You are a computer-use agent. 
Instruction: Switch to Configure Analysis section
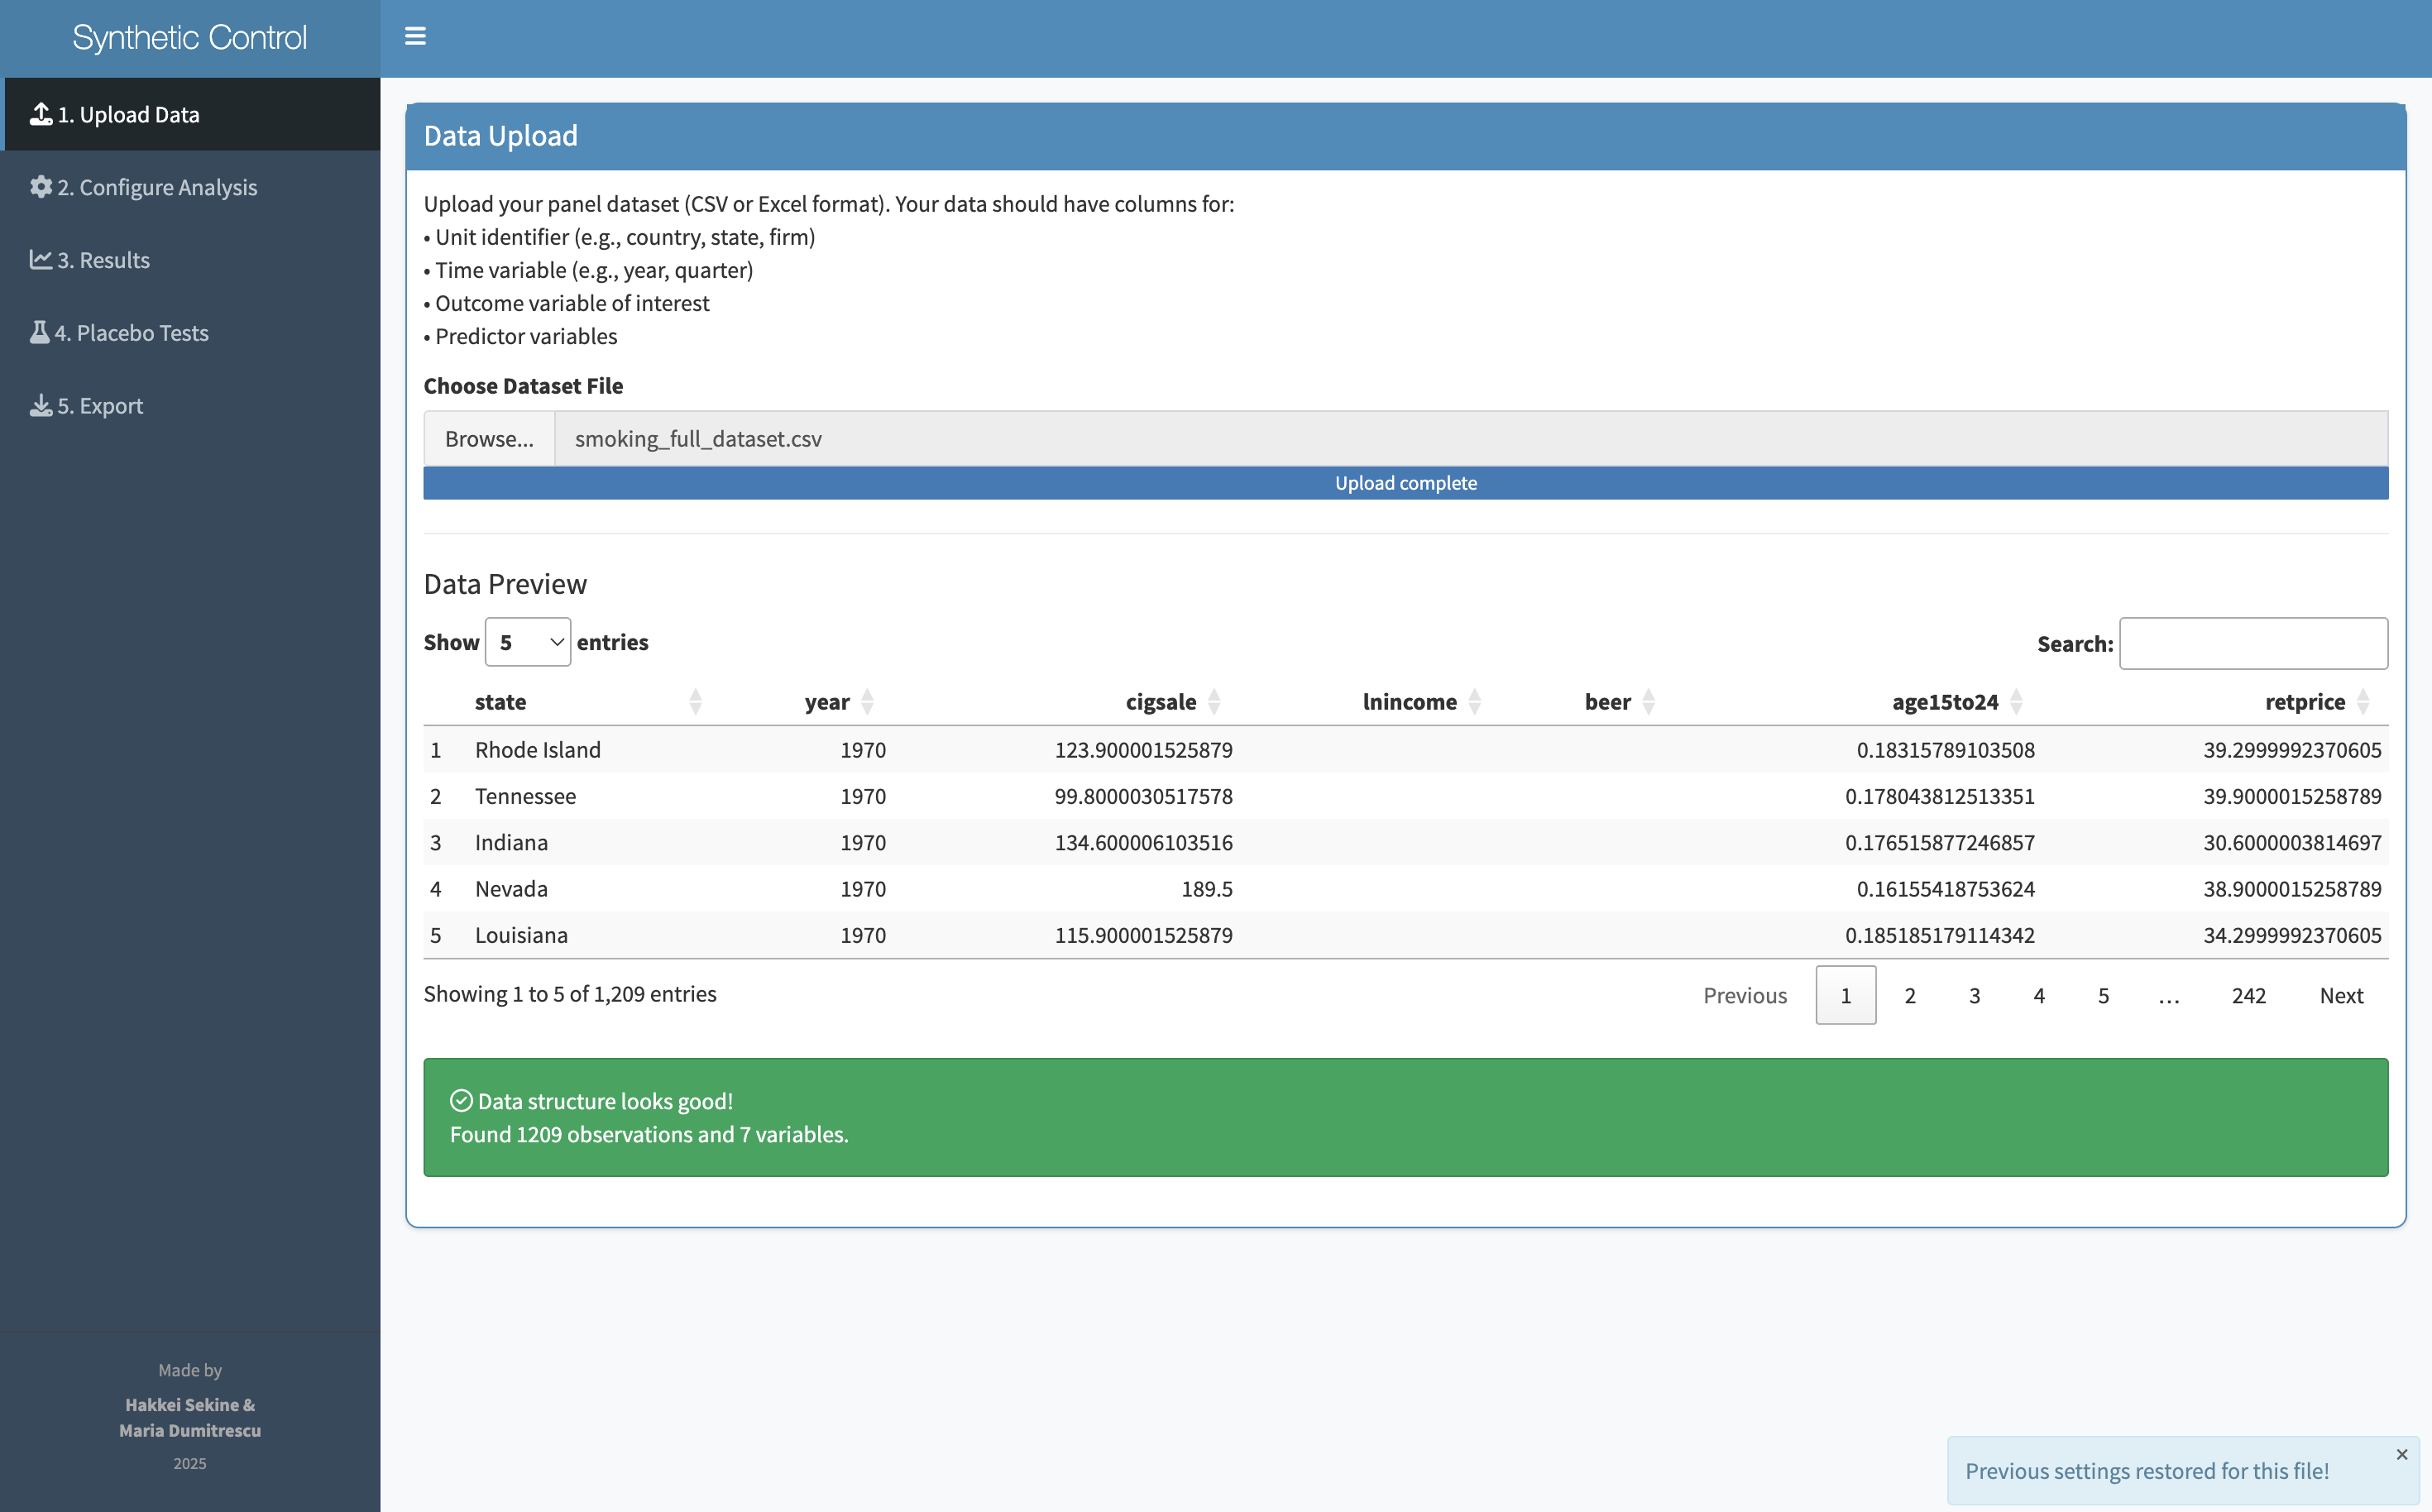point(157,187)
